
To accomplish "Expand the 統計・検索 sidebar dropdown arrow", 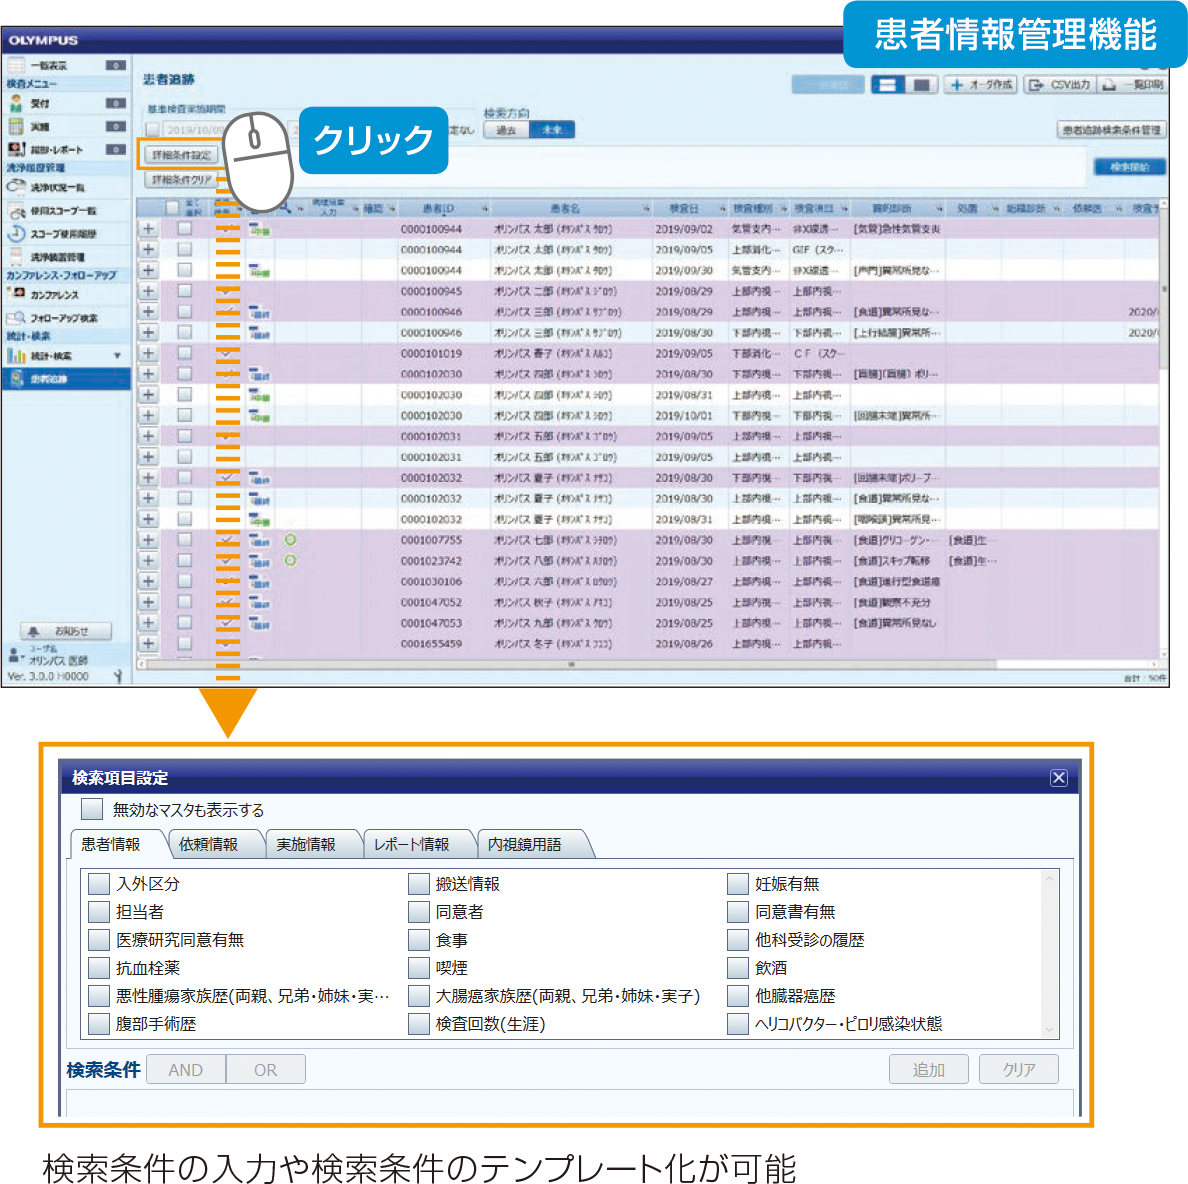I will (x=117, y=356).
